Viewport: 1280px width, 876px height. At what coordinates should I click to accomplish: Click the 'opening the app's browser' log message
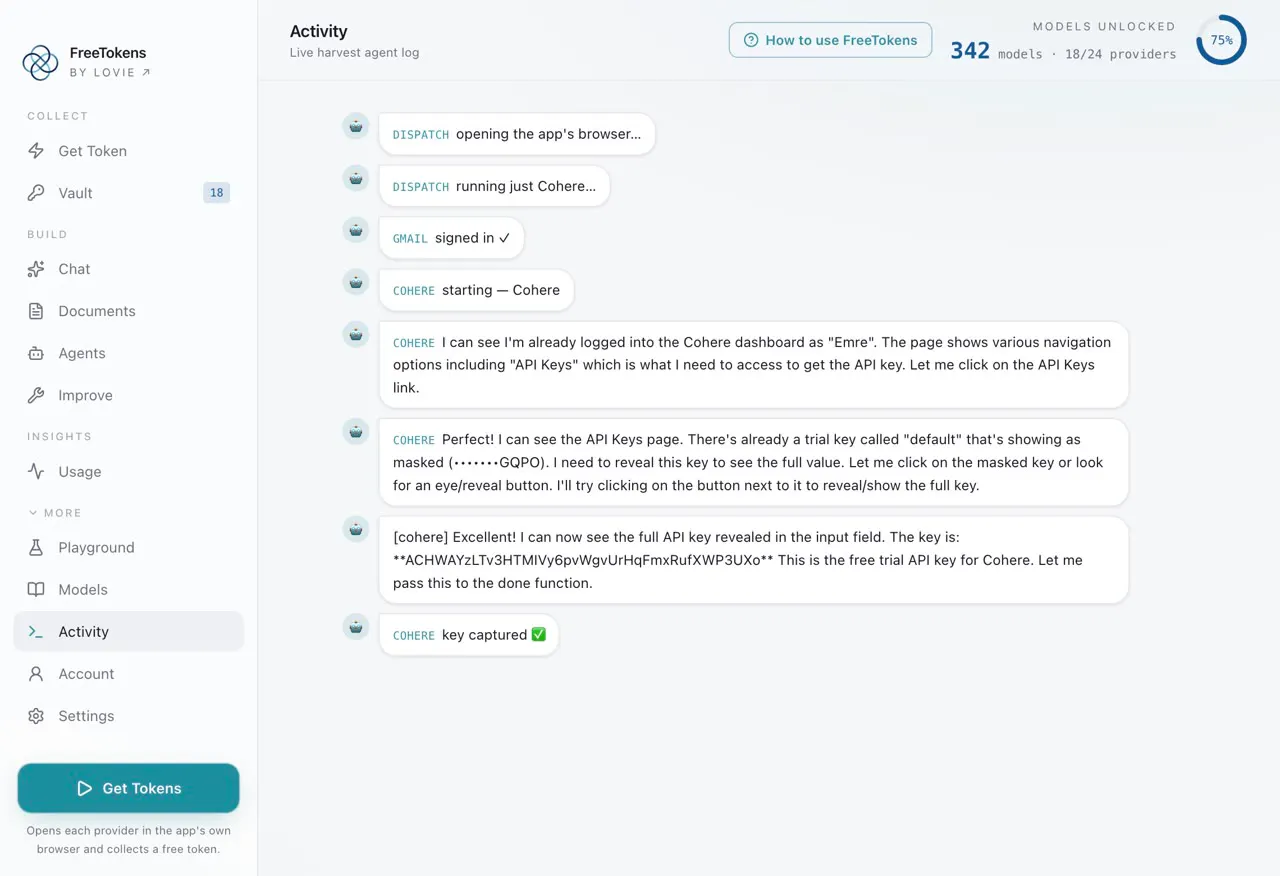(517, 134)
